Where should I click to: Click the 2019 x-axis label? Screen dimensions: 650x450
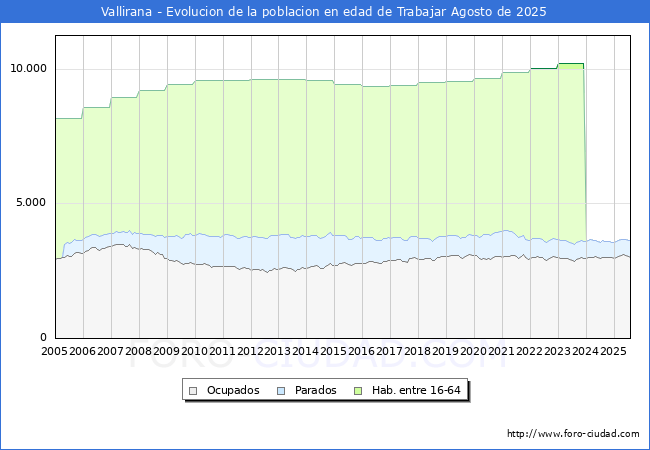click(446, 351)
